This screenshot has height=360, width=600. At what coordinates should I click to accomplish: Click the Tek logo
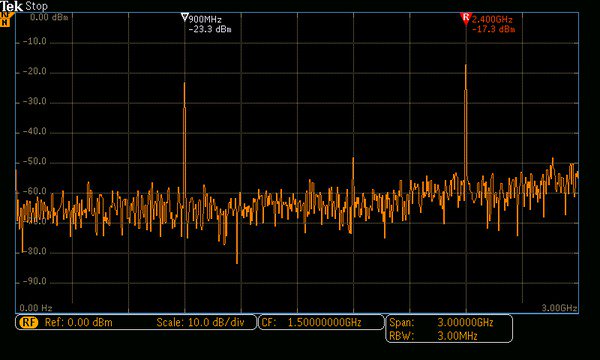[x=11, y=6]
